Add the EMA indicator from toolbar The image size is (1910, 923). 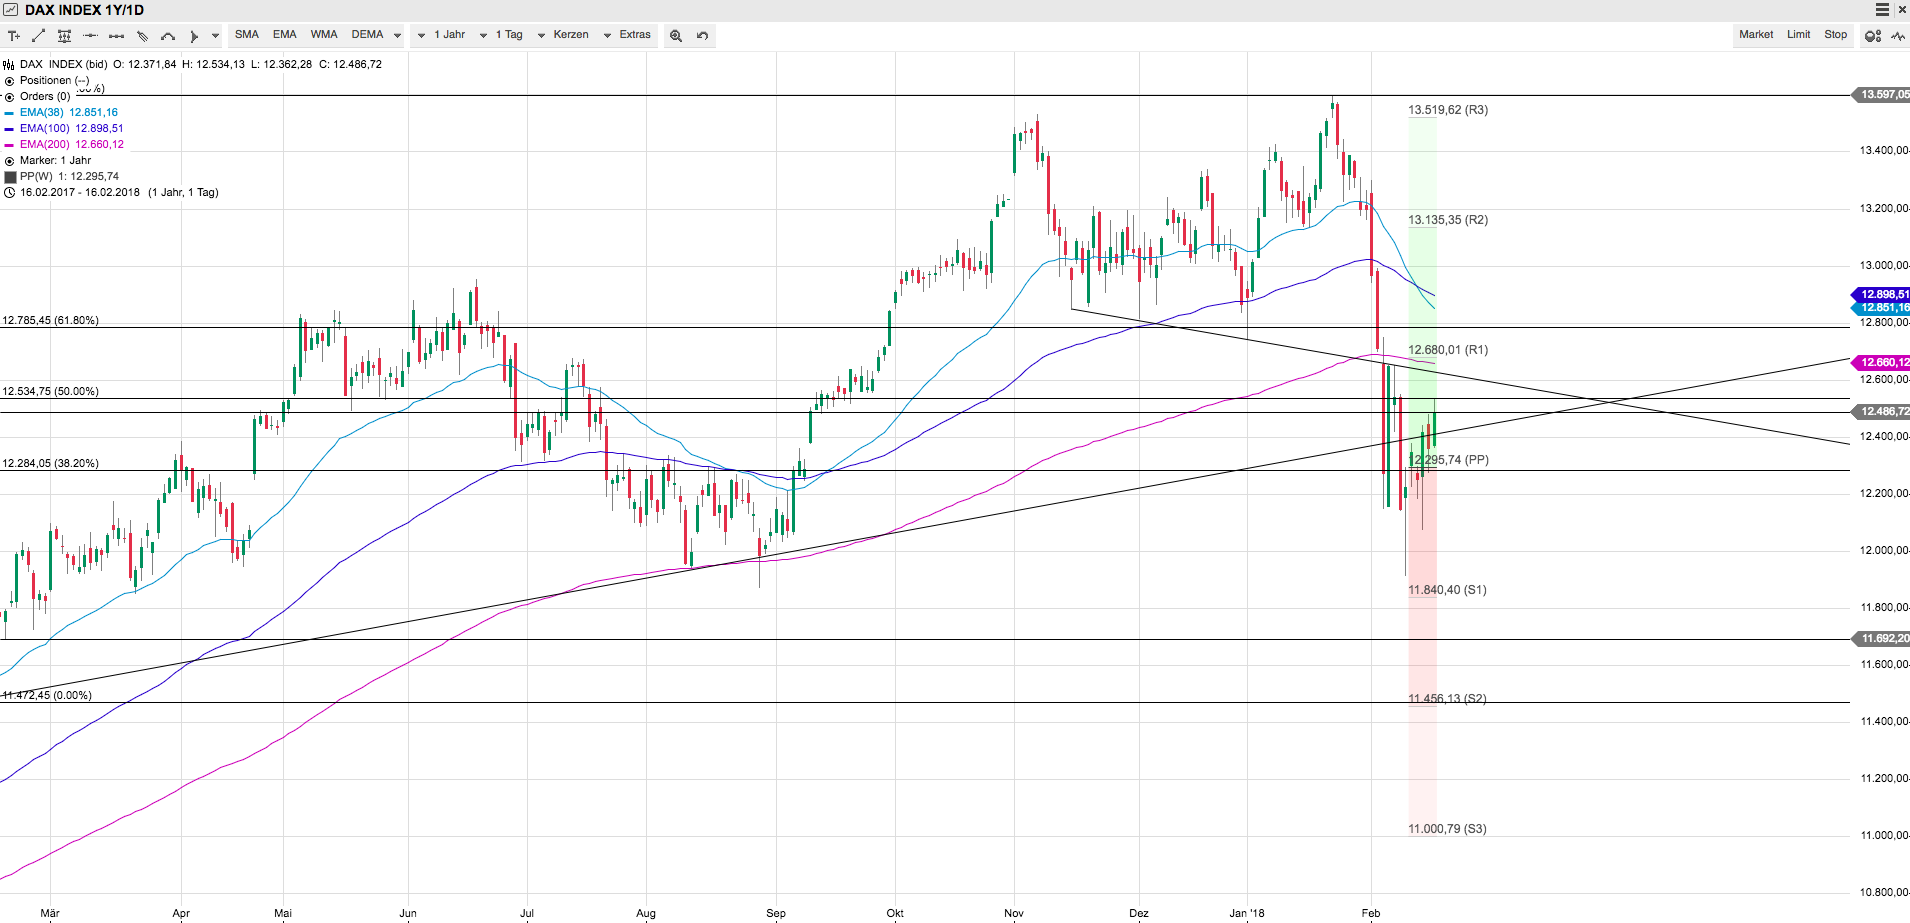(285, 35)
